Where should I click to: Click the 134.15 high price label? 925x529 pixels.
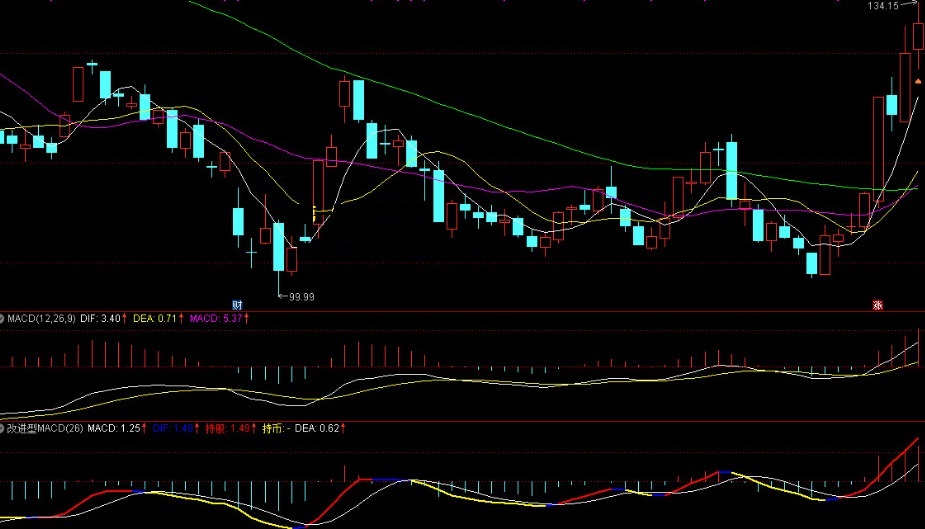883,6
